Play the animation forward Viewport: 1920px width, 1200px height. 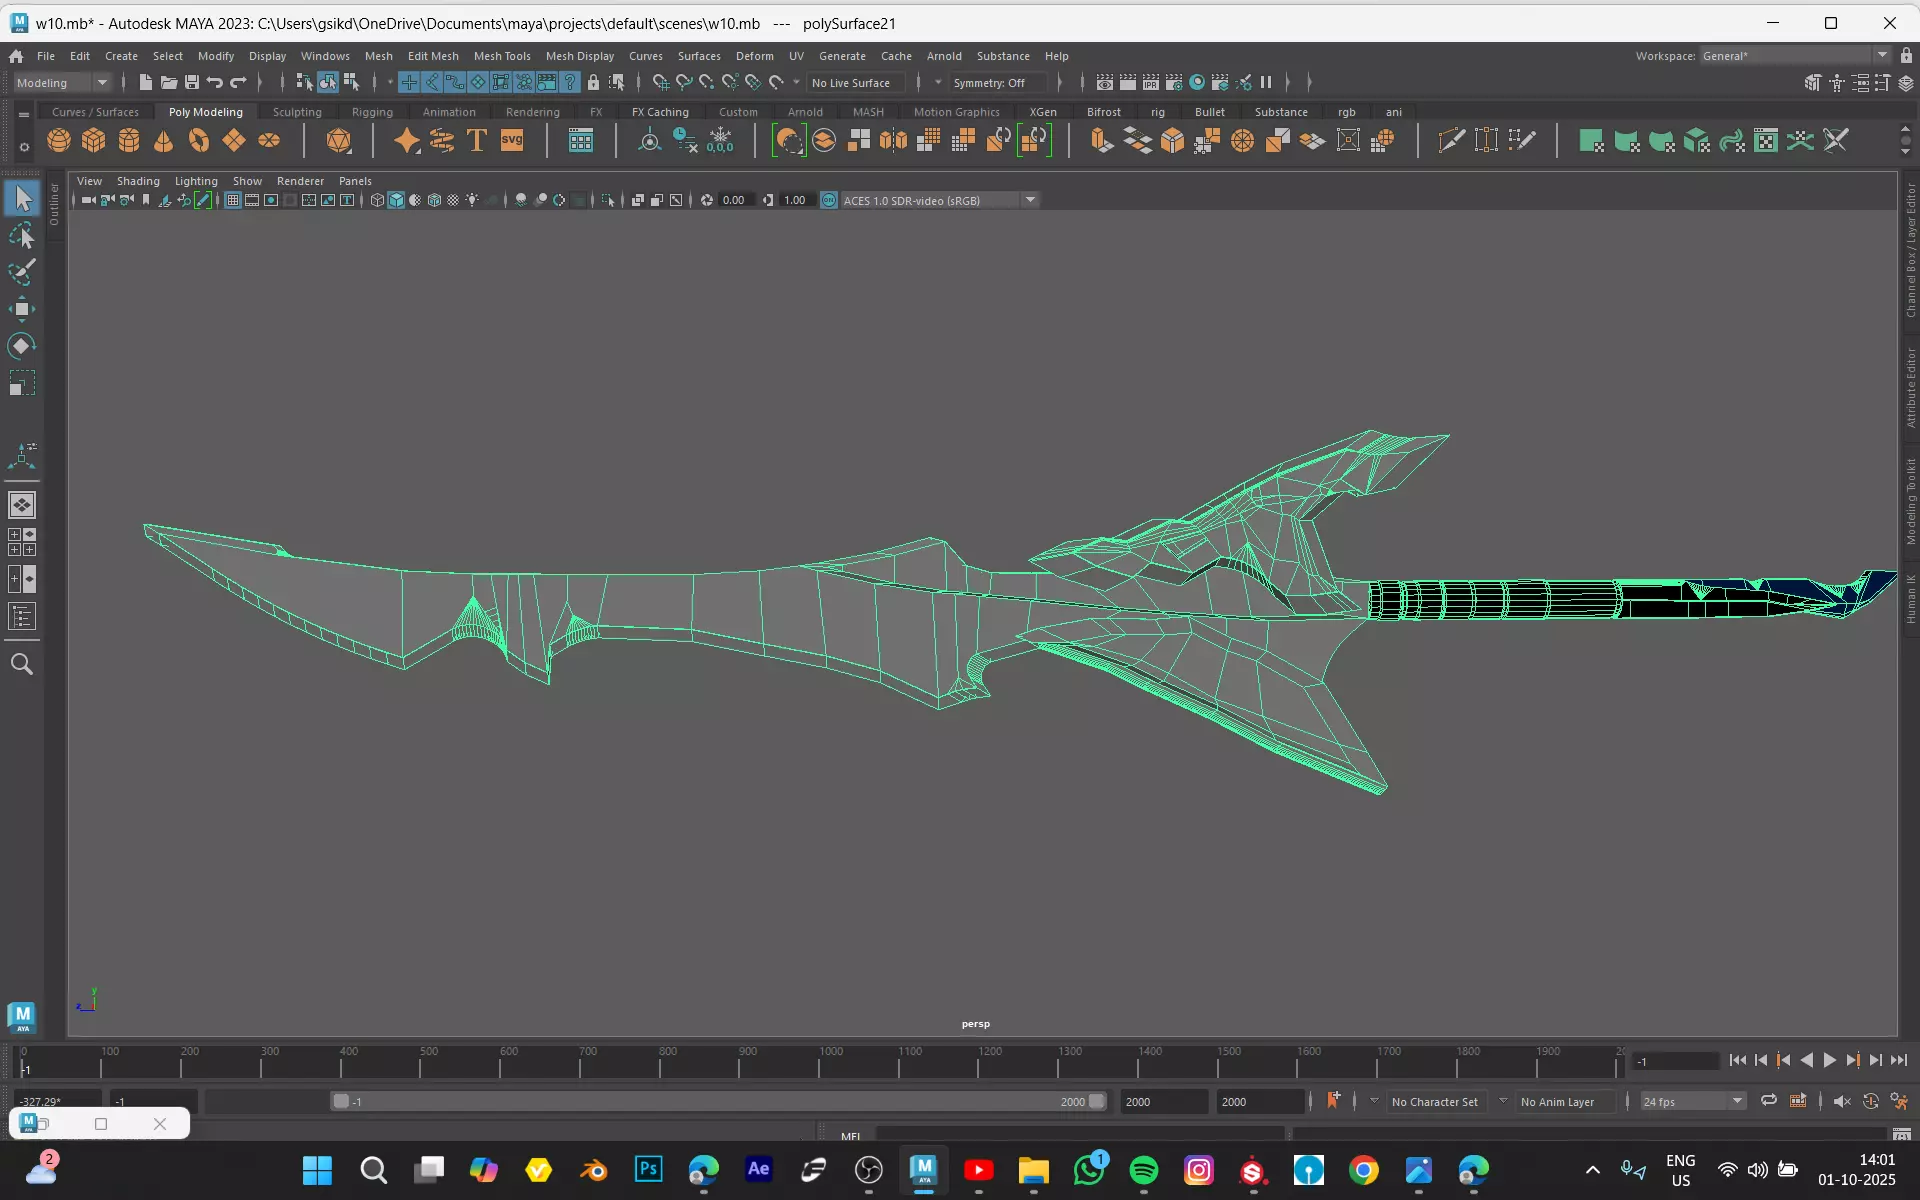pyautogui.click(x=1829, y=1060)
